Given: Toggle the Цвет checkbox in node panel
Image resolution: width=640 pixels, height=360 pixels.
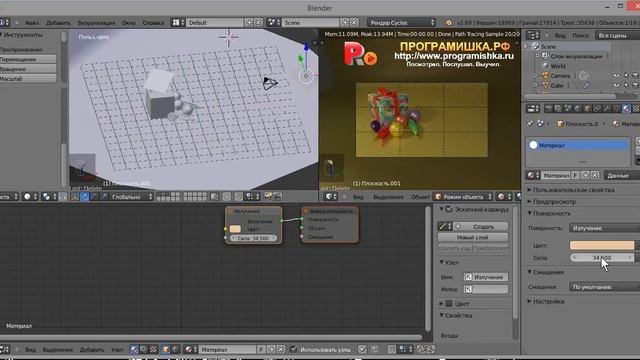Looking at the screenshot, I should [449, 304].
